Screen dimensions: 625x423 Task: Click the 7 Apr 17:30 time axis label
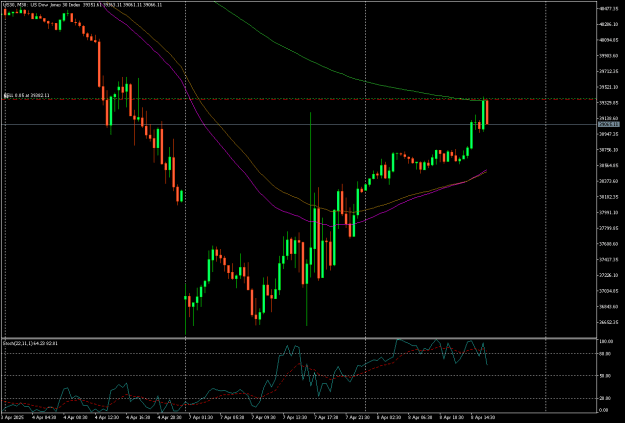tap(324, 417)
